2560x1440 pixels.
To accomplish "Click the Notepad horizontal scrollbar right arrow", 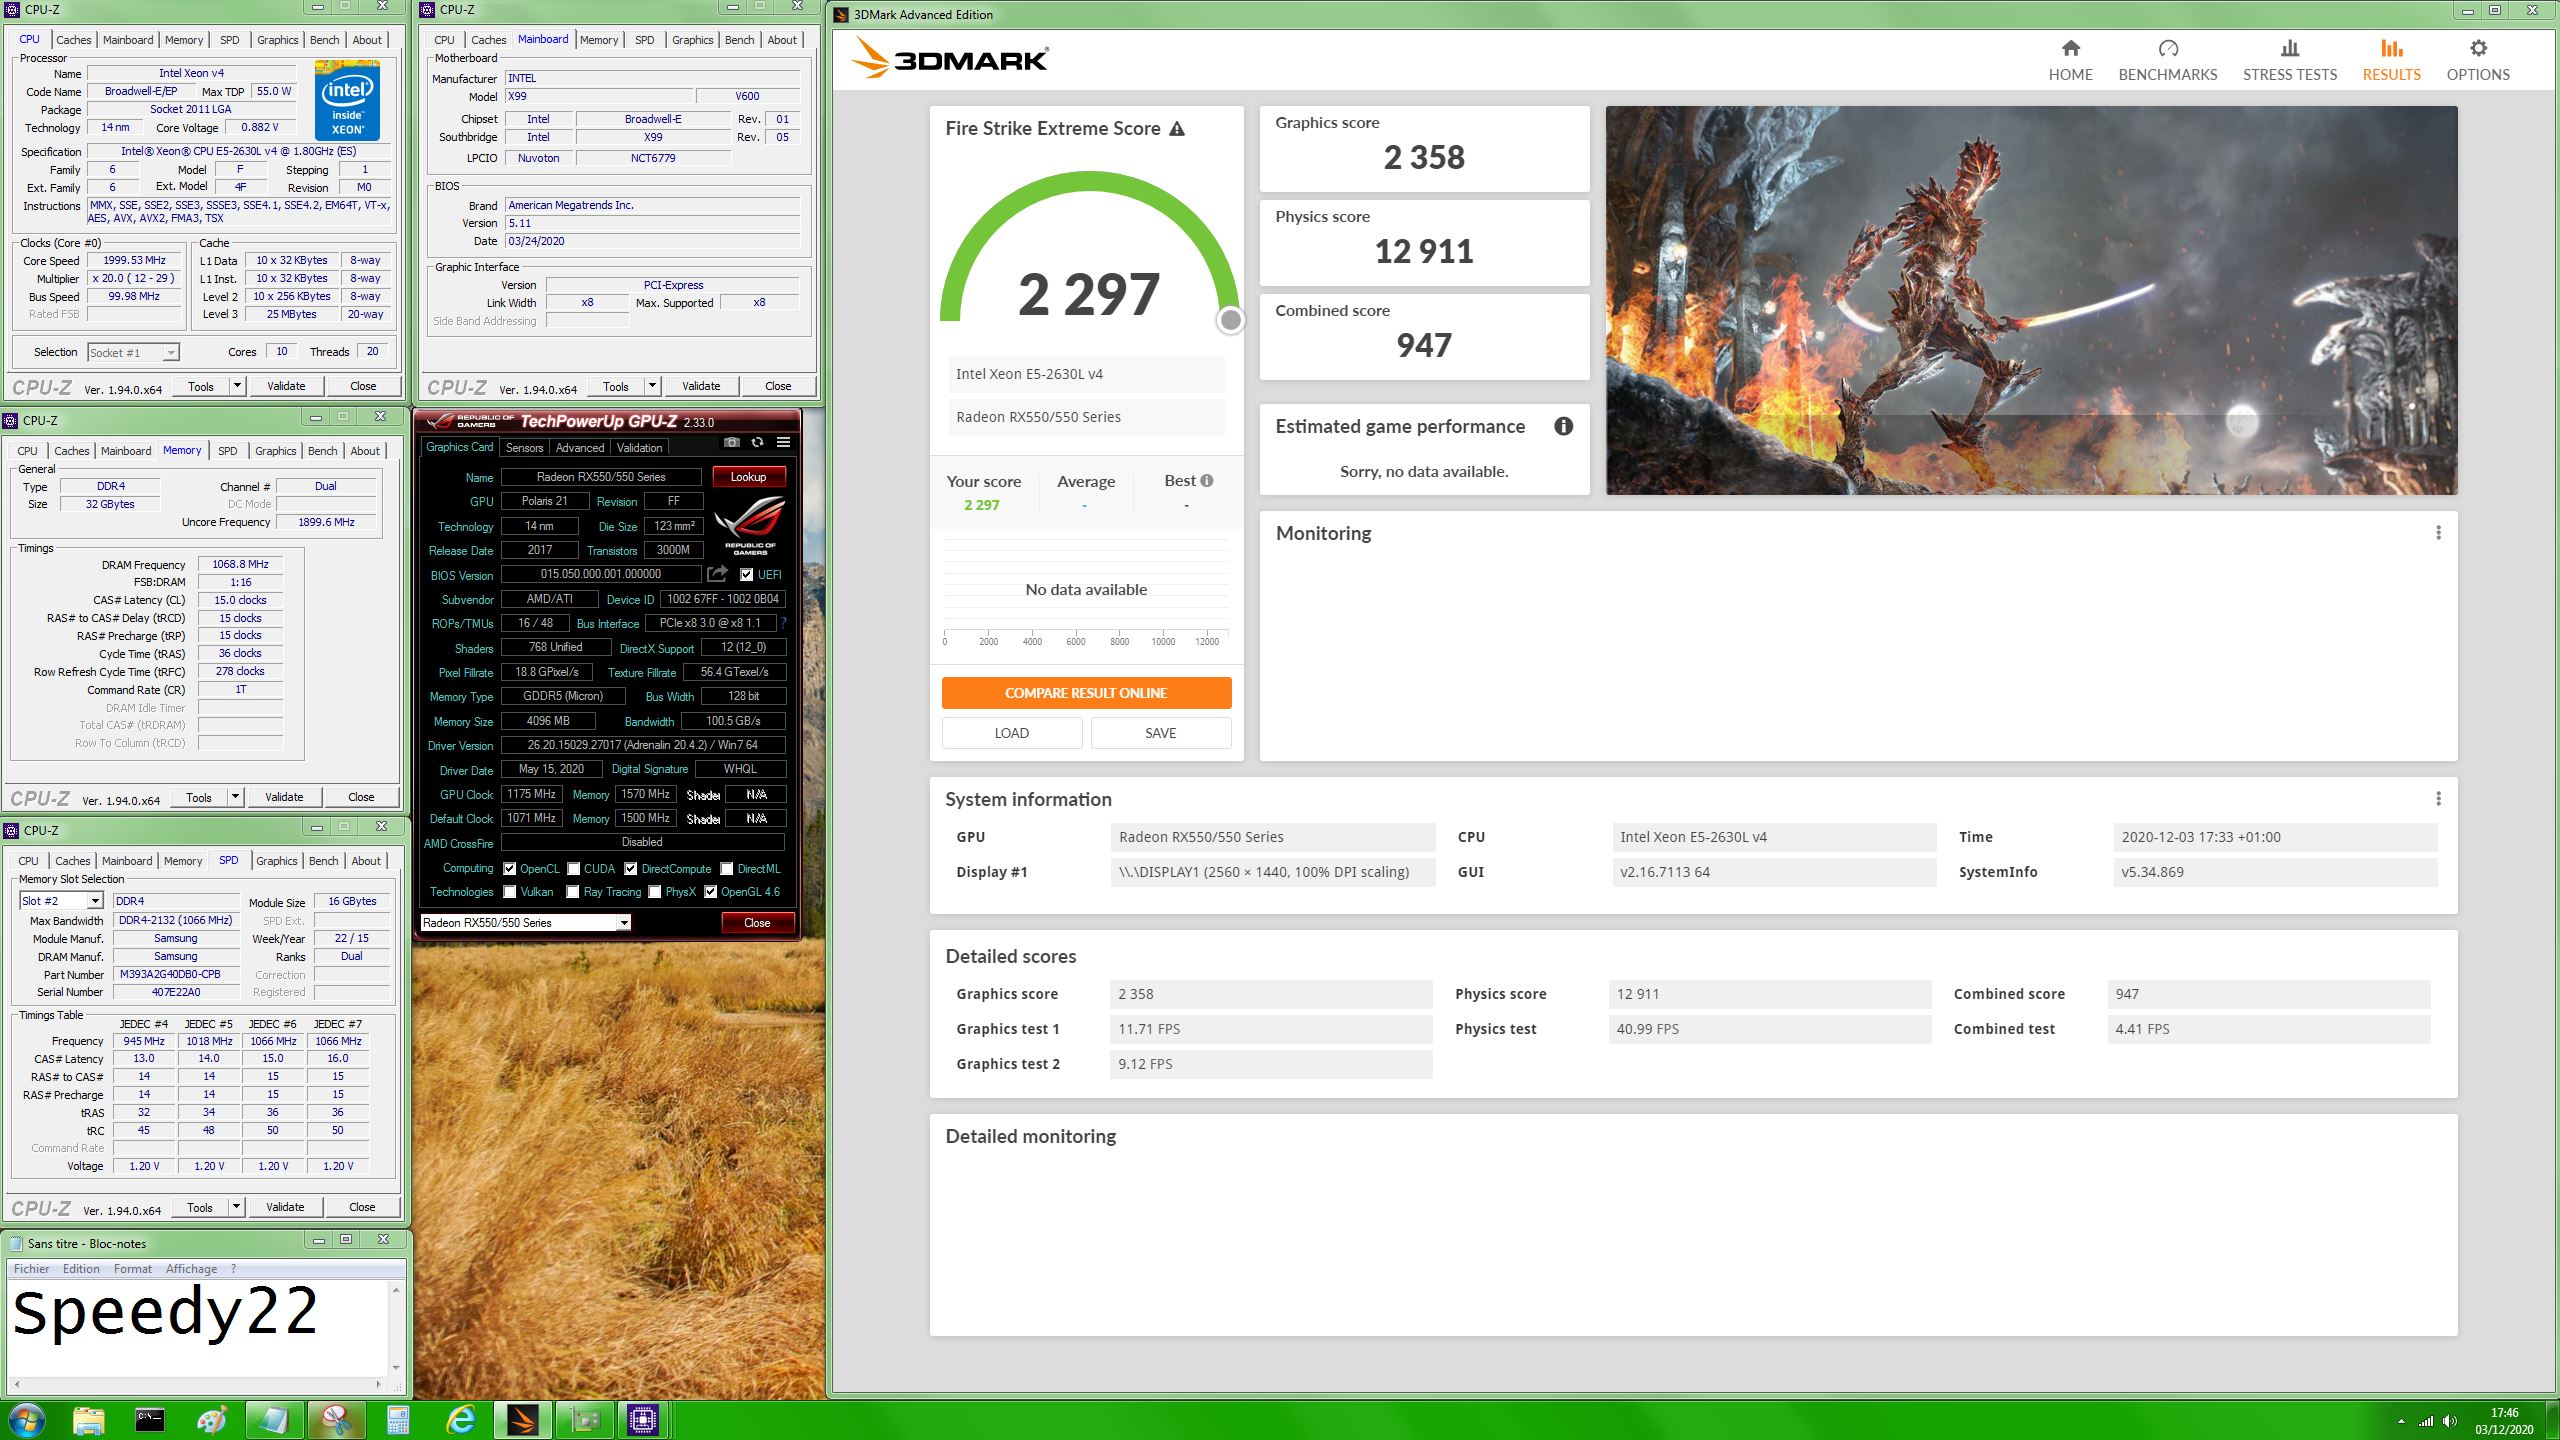I will 378,1385.
